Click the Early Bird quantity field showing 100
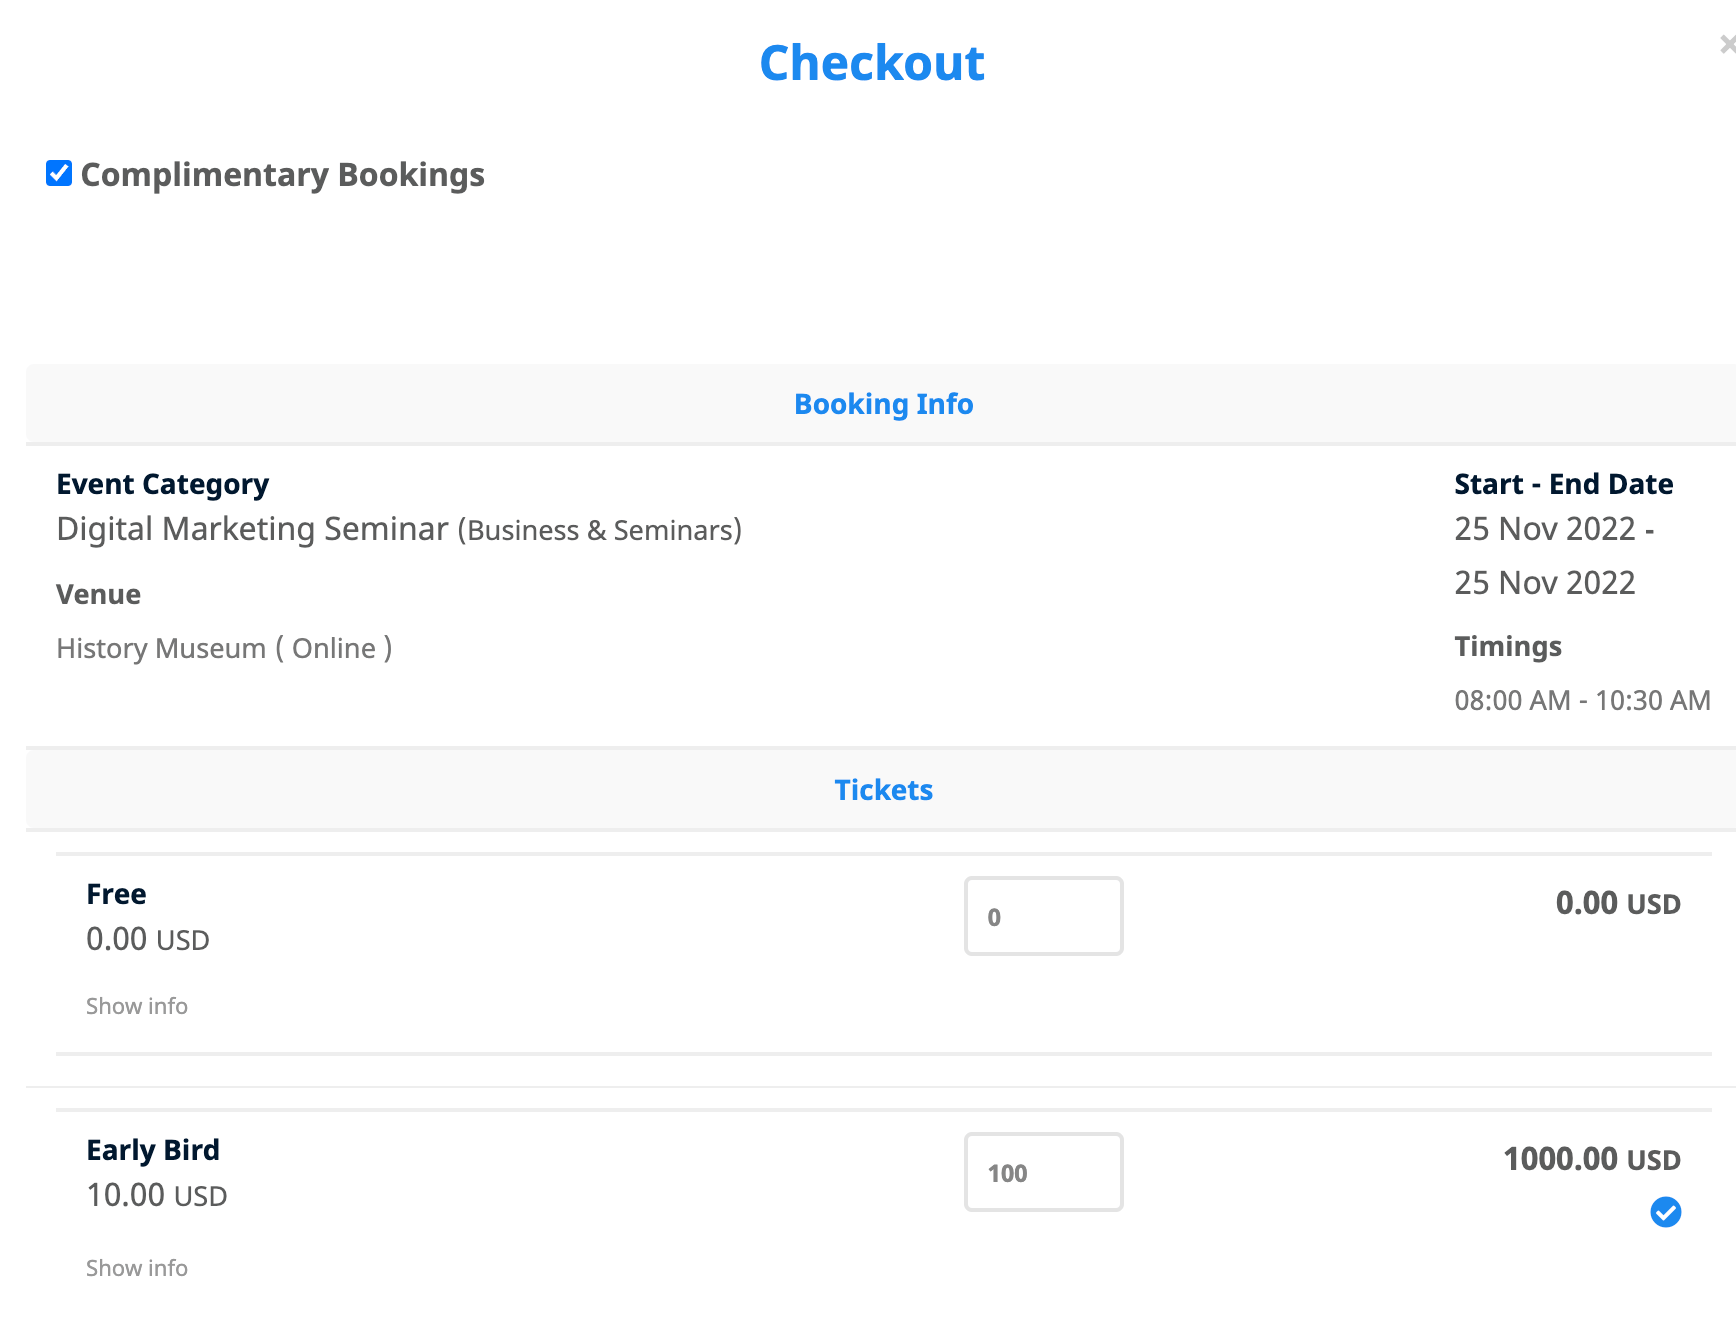This screenshot has width=1736, height=1340. coord(1043,1171)
